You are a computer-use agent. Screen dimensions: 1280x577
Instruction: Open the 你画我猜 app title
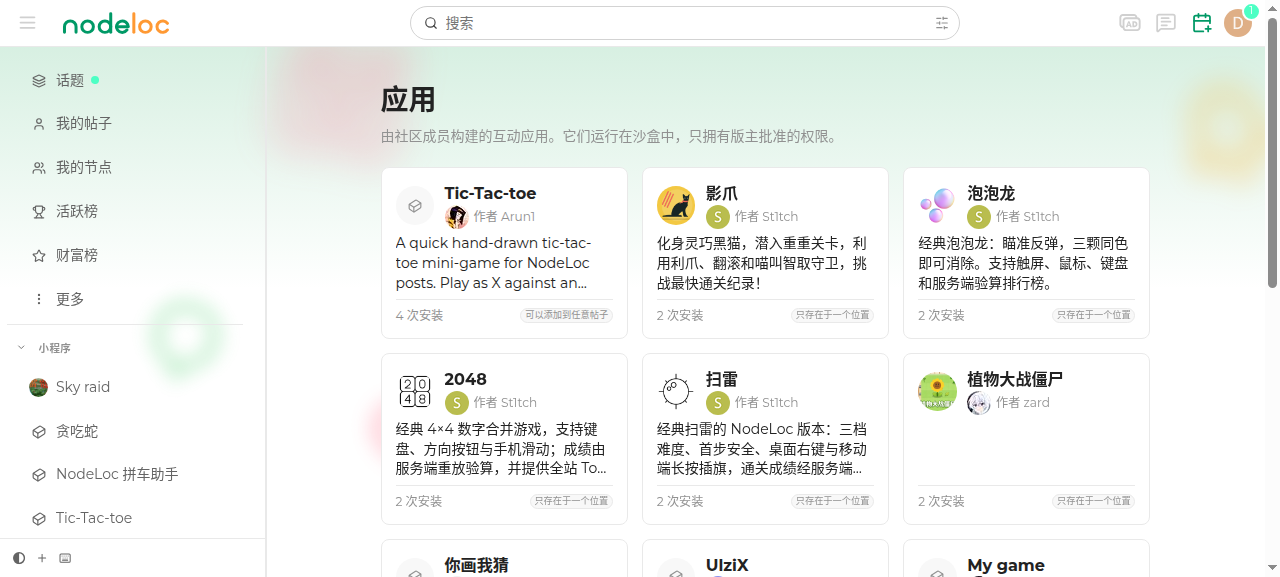477,565
